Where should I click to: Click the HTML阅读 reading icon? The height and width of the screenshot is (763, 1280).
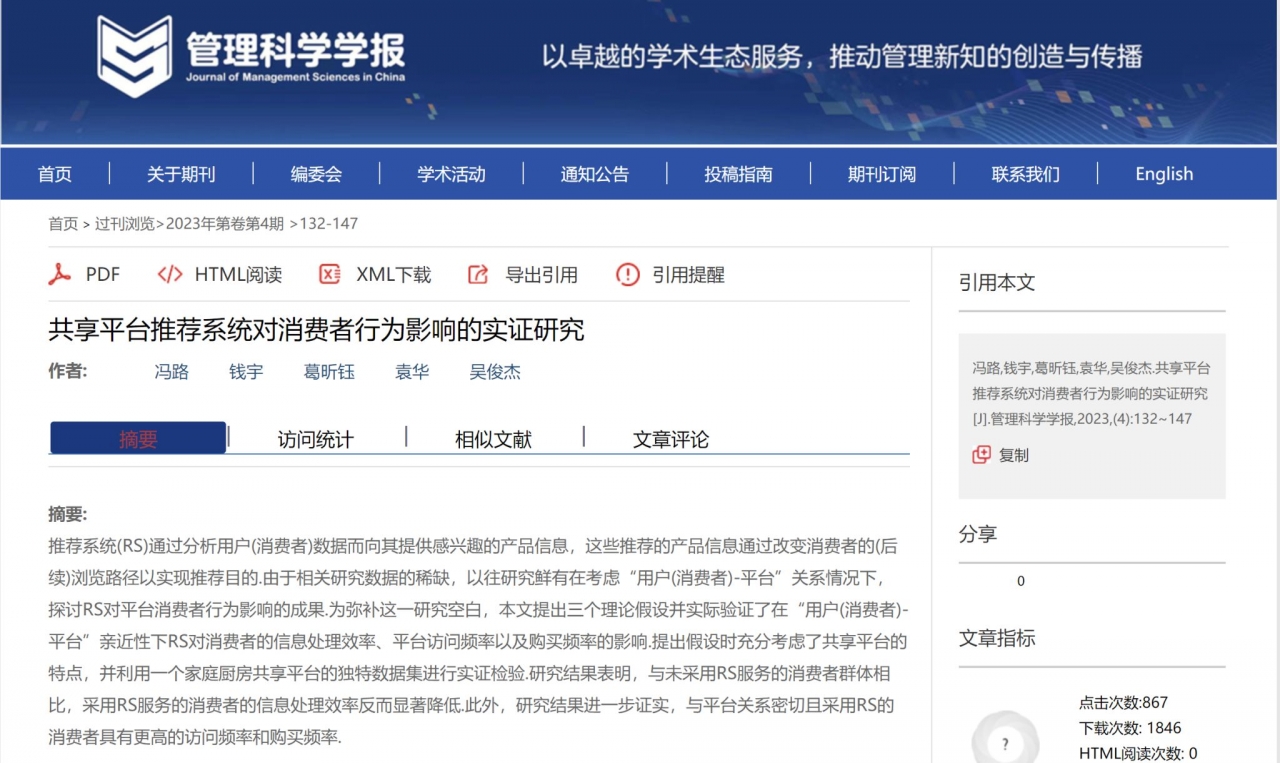pyautogui.click(x=168, y=274)
